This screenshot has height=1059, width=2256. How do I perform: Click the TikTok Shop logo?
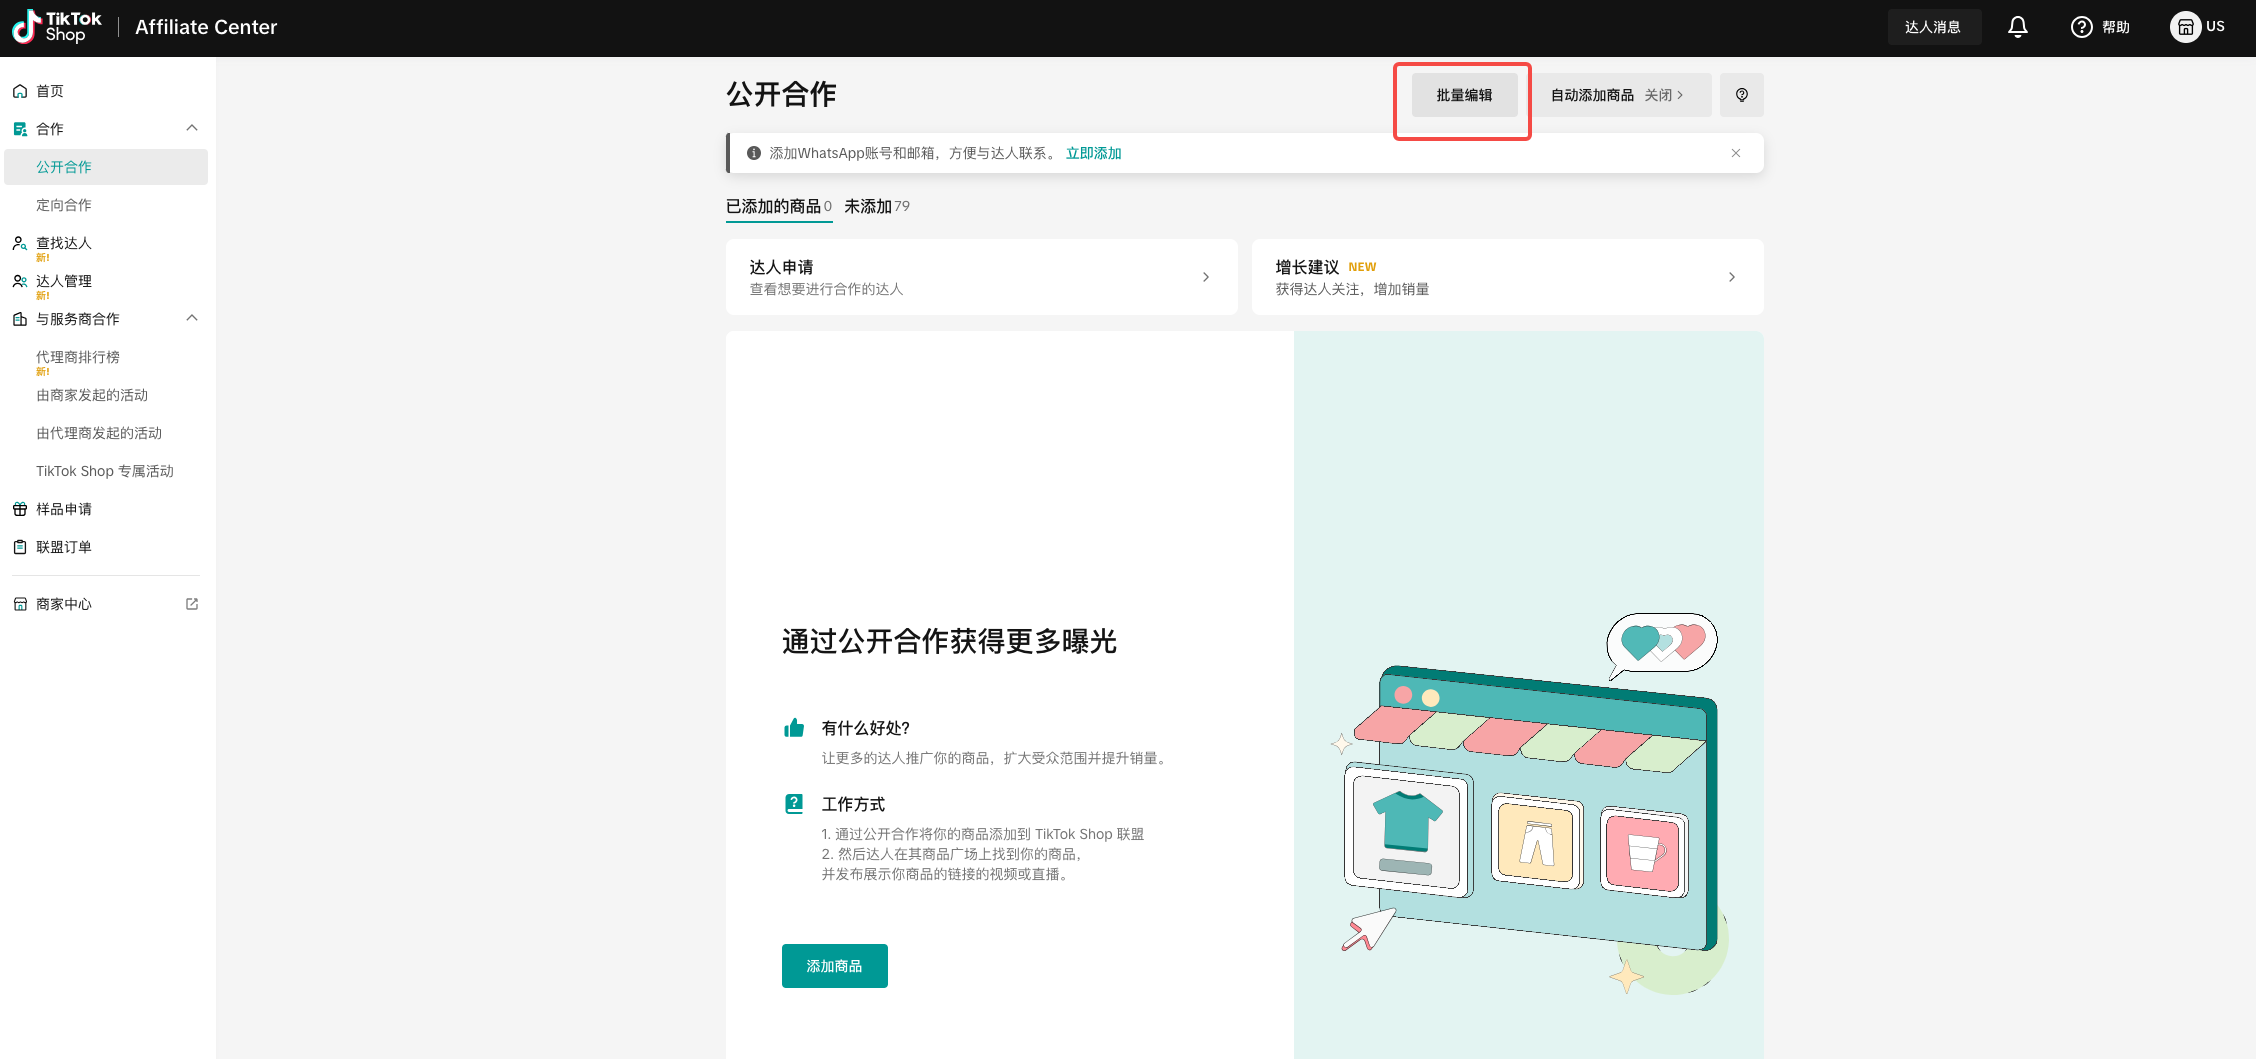tap(57, 27)
